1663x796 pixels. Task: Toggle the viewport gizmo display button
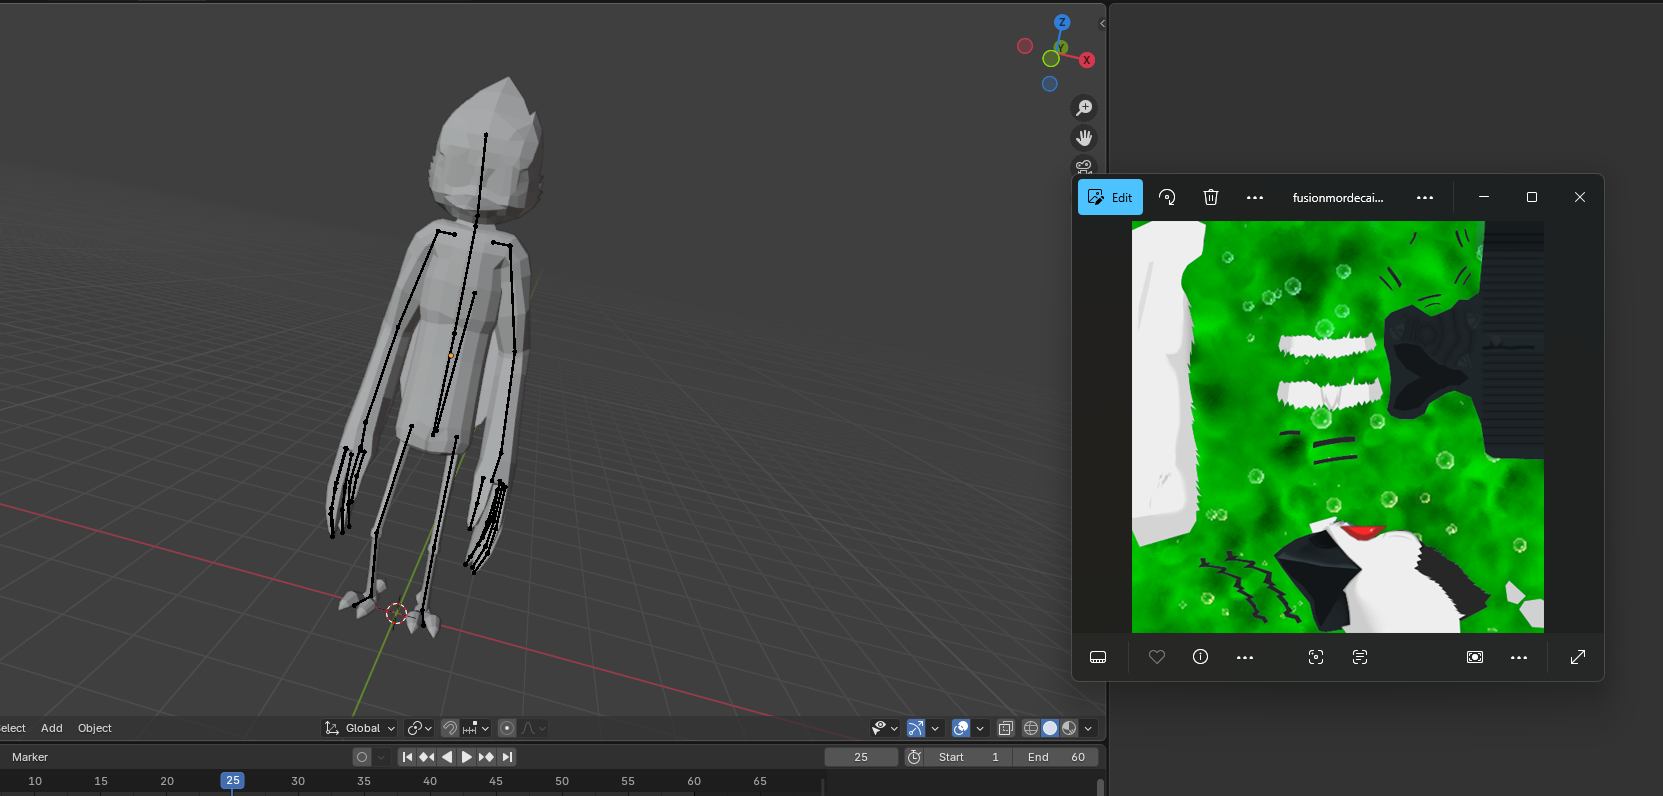[916, 728]
